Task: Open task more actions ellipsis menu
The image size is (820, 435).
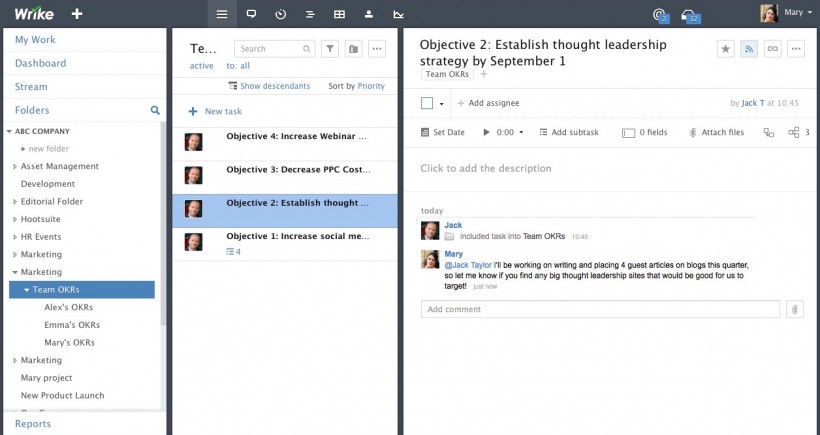Action: 796,49
